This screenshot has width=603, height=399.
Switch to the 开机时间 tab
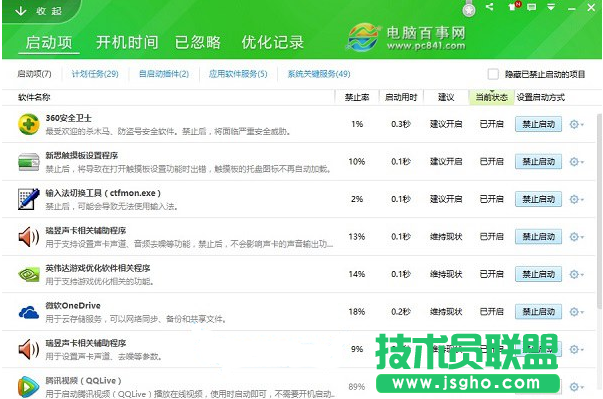point(127,42)
